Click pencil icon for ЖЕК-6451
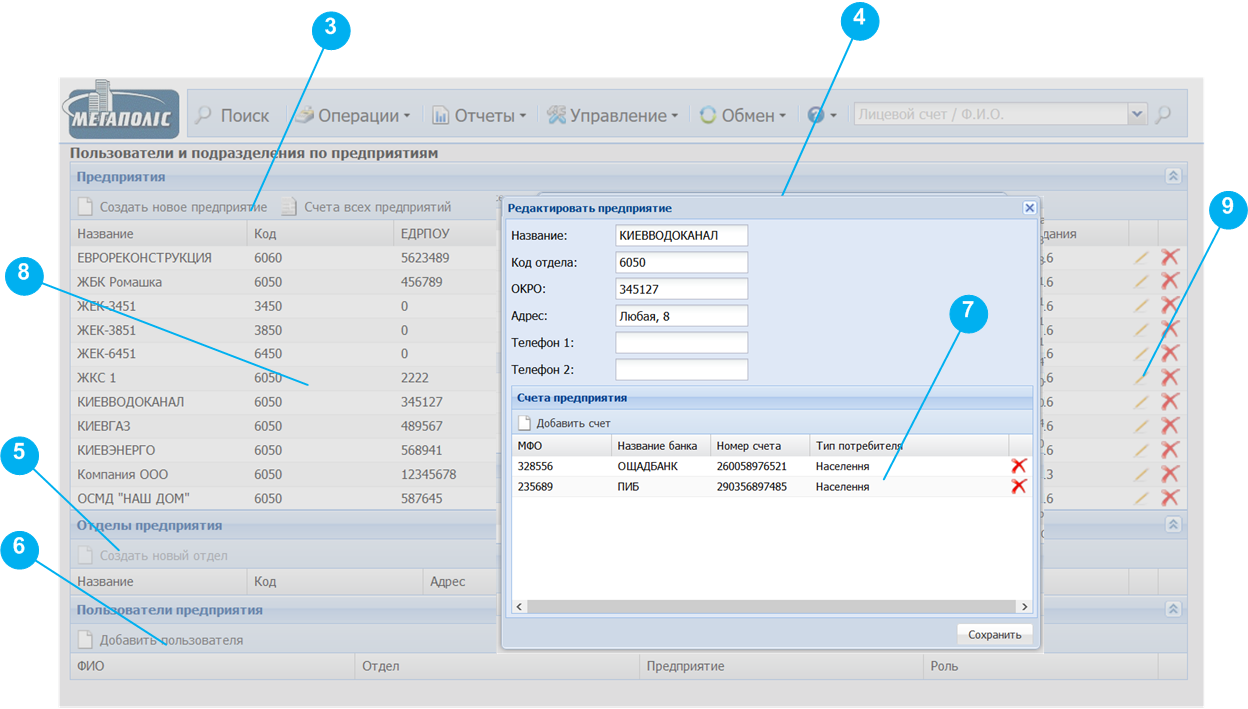 tap(1142, 353)
